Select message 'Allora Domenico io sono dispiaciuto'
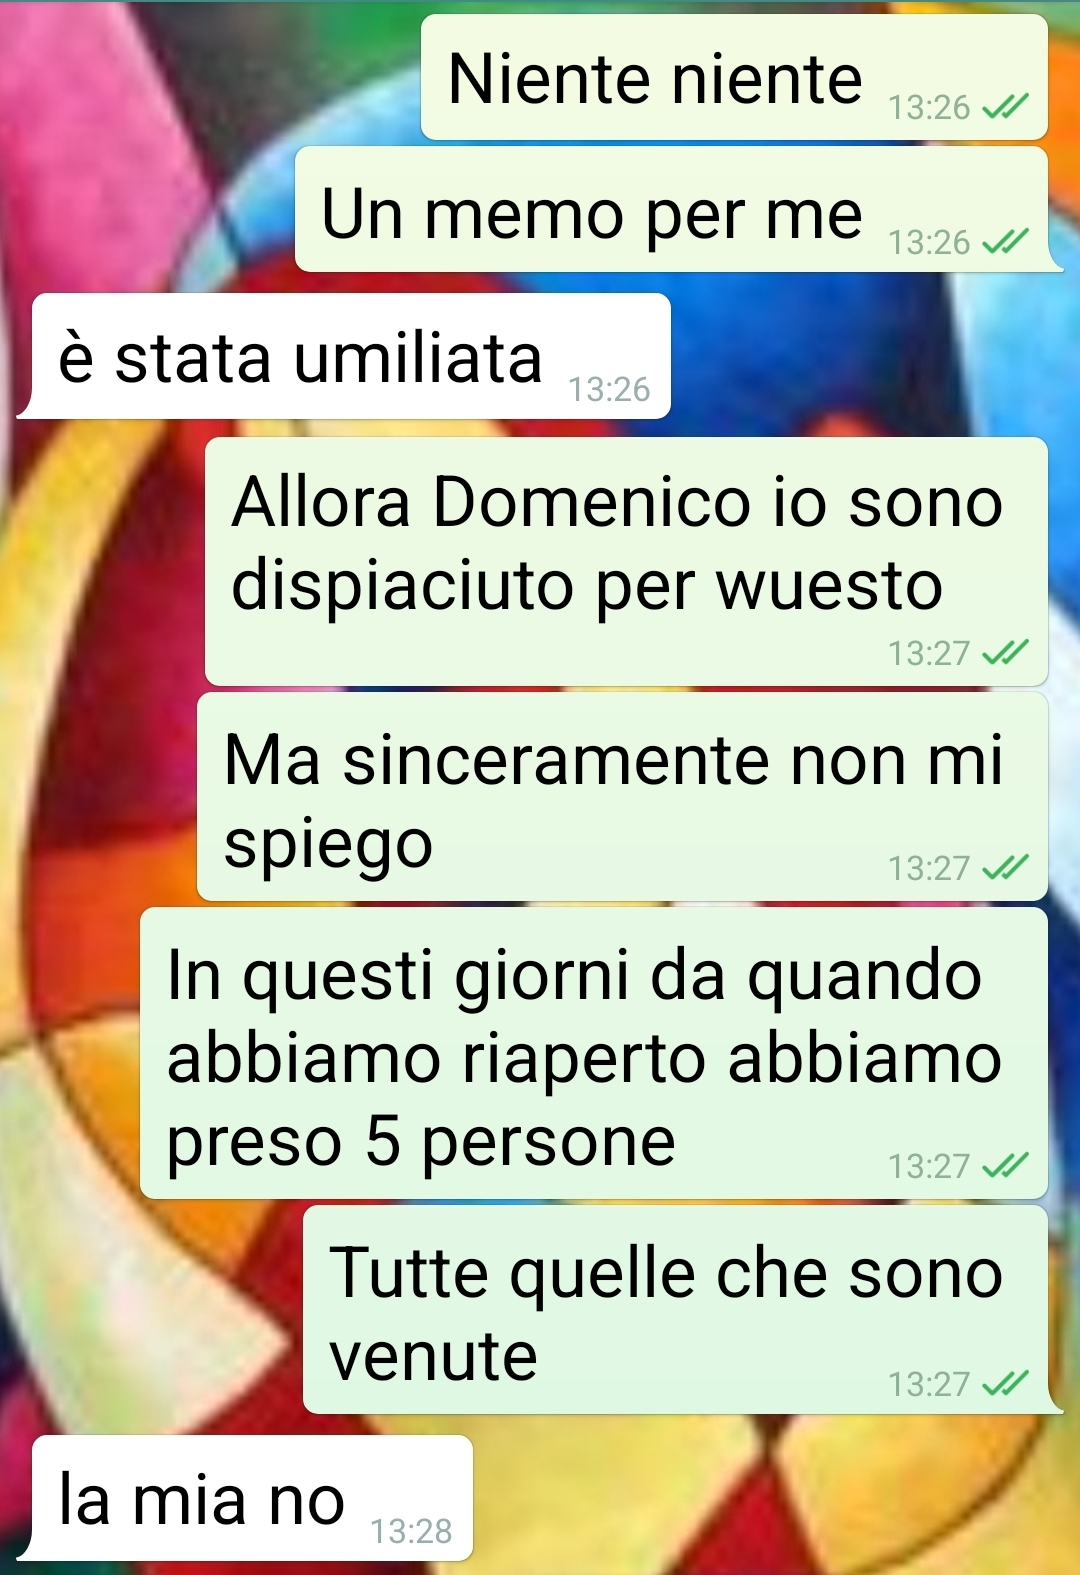1080x1575 pixels. [626, 561]
